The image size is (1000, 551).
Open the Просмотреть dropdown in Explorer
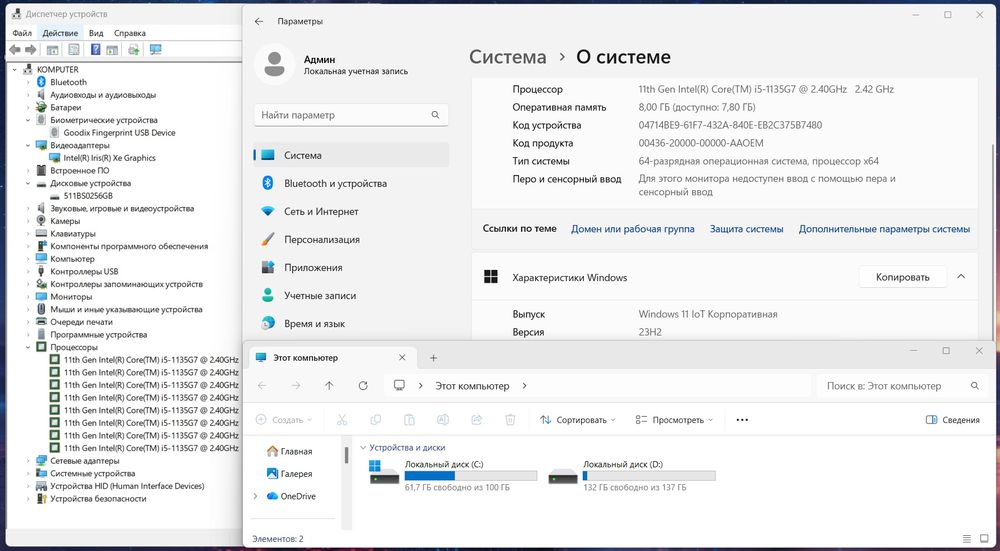click(x=674, y=420)
